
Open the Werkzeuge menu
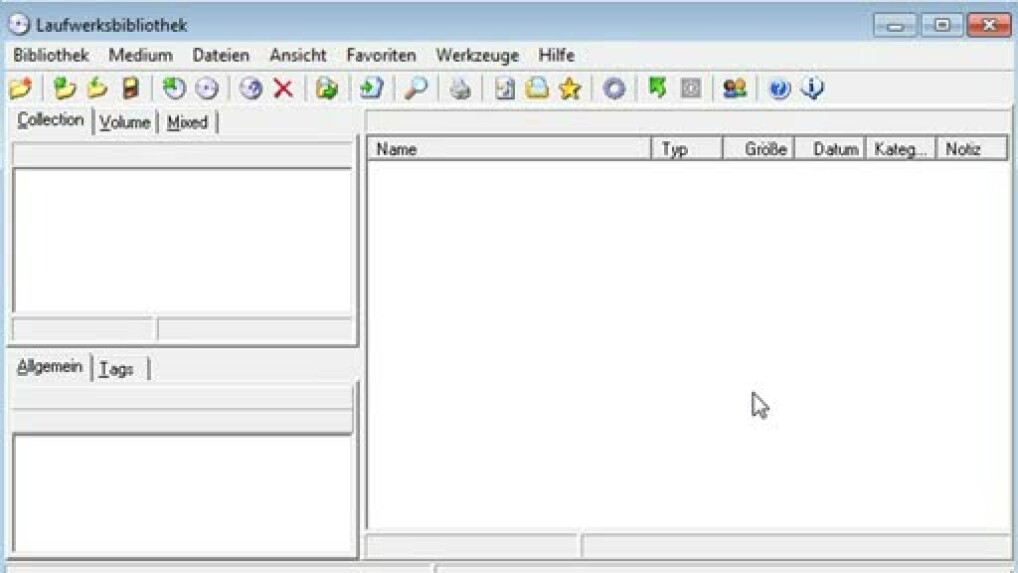[477, 55]
